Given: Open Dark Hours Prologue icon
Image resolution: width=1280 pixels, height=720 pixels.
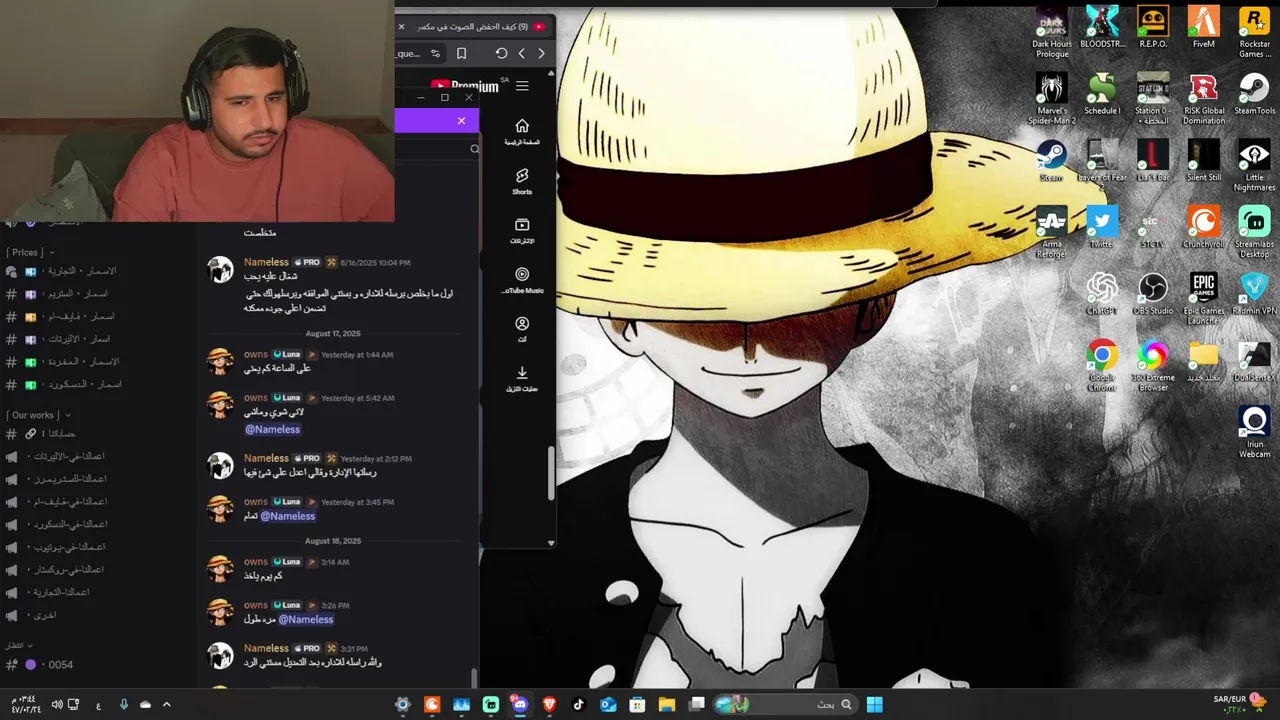Looking at the screenshot, I should click(x=1051, y=32).
